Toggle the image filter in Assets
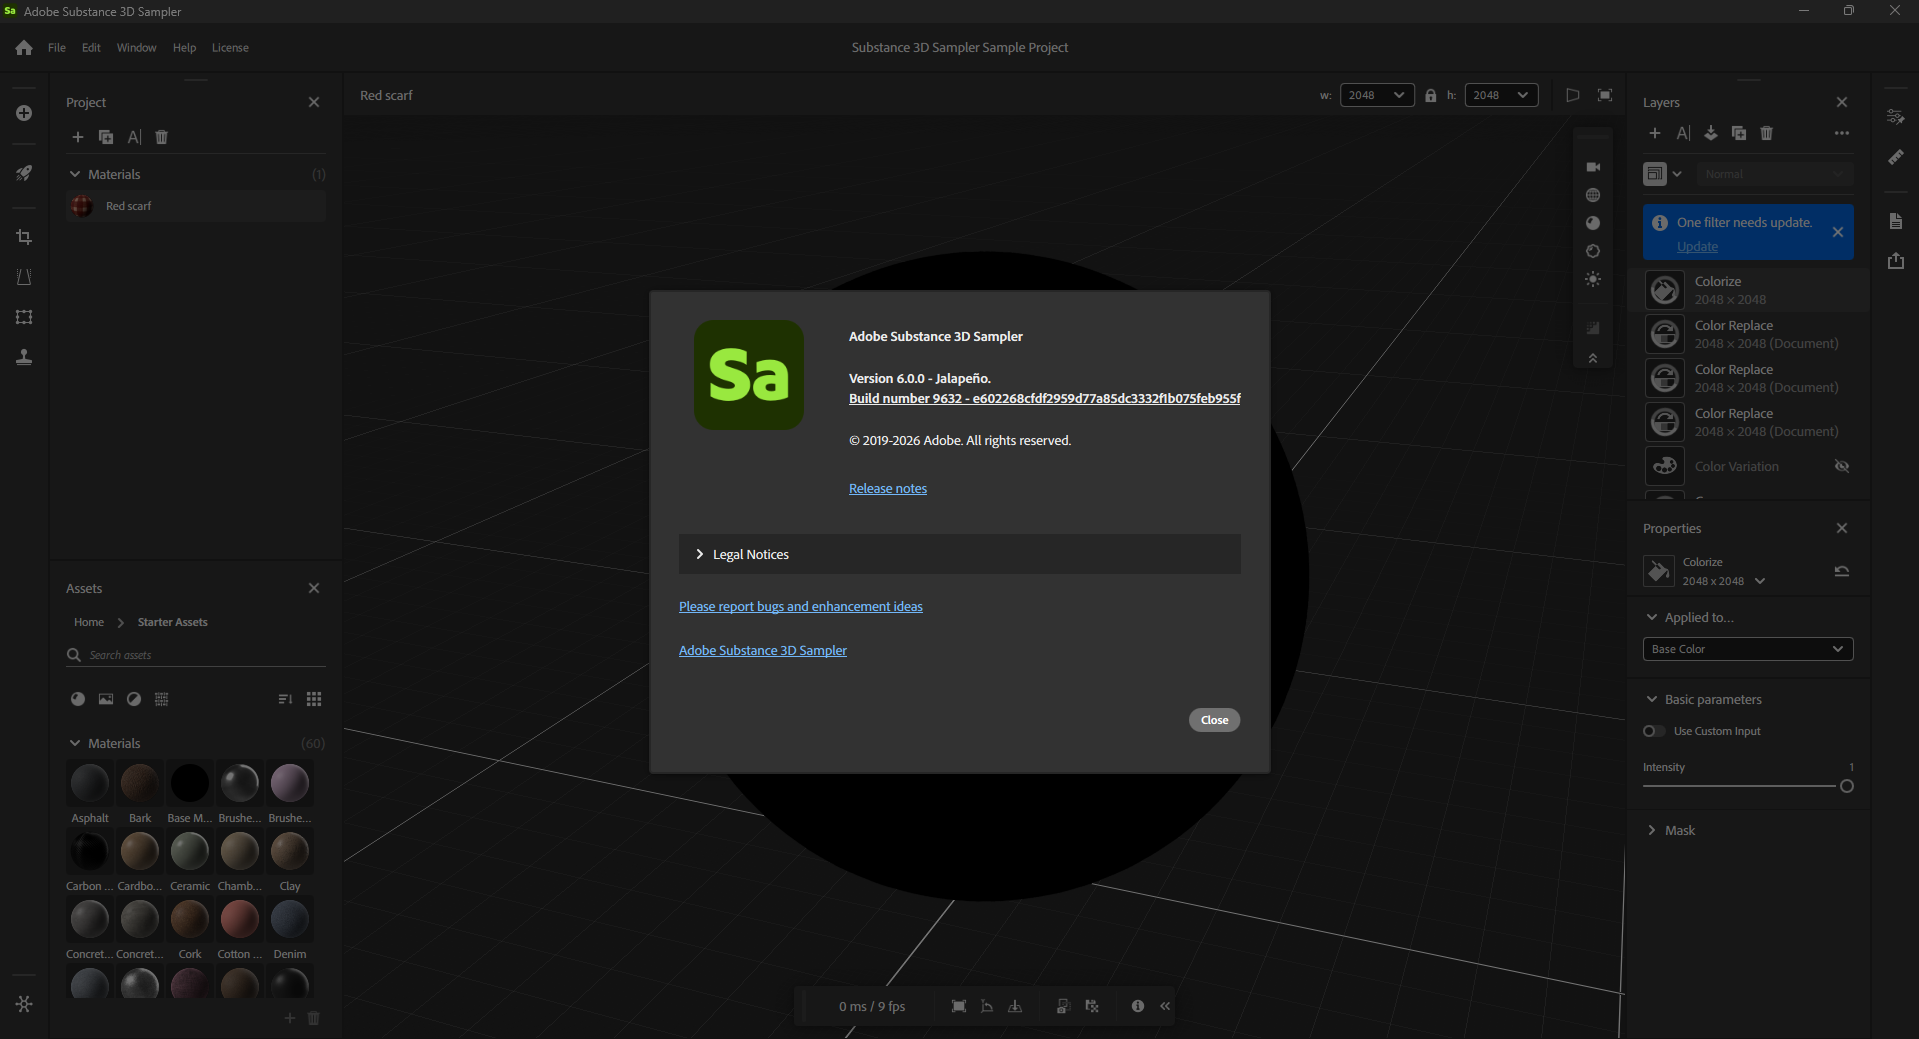This screenshot has height=1039, width=1919. pos(106,699)
